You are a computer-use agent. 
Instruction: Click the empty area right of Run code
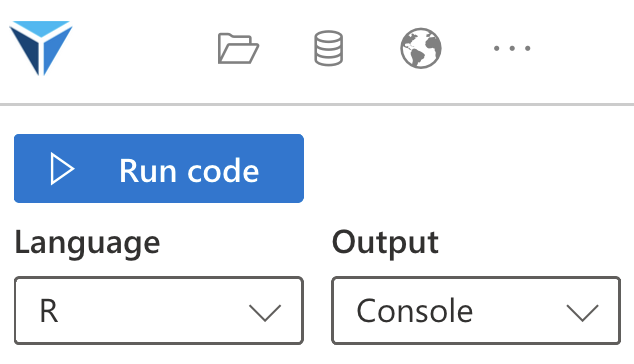pyautogui.click(x=465, y=168)
